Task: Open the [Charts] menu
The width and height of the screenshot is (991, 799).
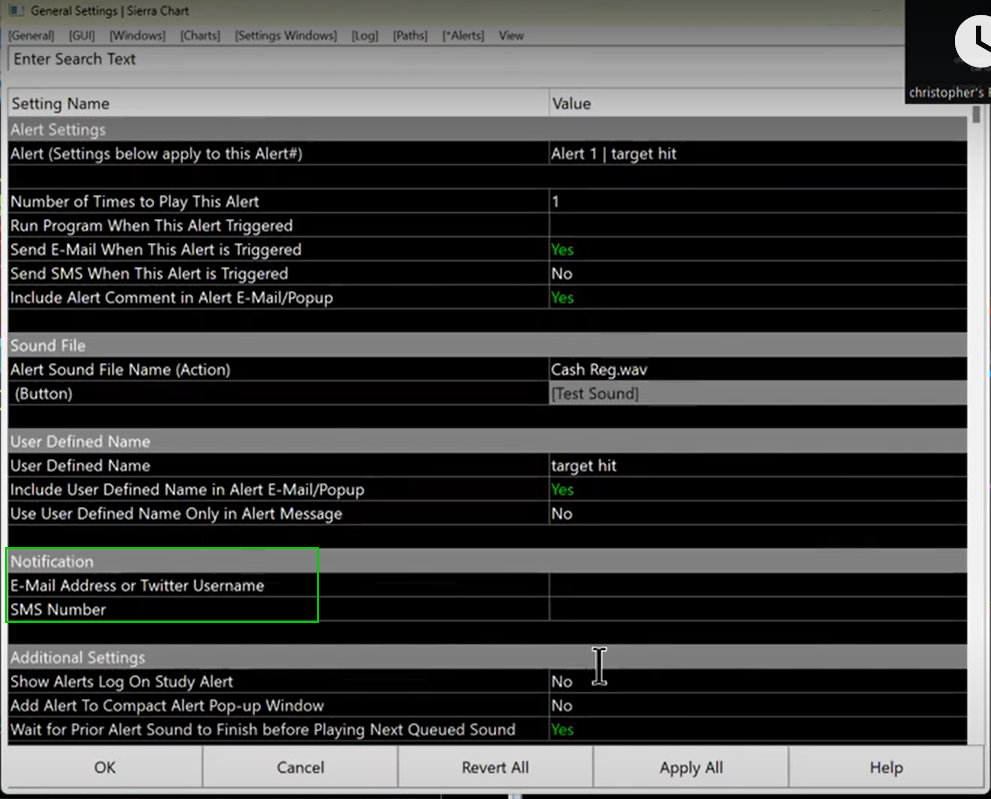Action: coord(200,35)
